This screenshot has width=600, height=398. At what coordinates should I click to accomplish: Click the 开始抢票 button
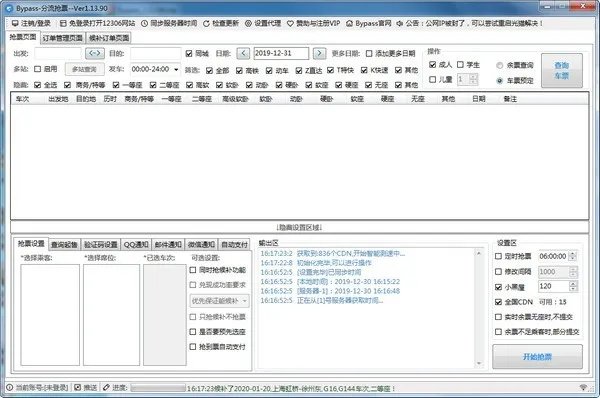pyautogui.click(x=537, y=357)
